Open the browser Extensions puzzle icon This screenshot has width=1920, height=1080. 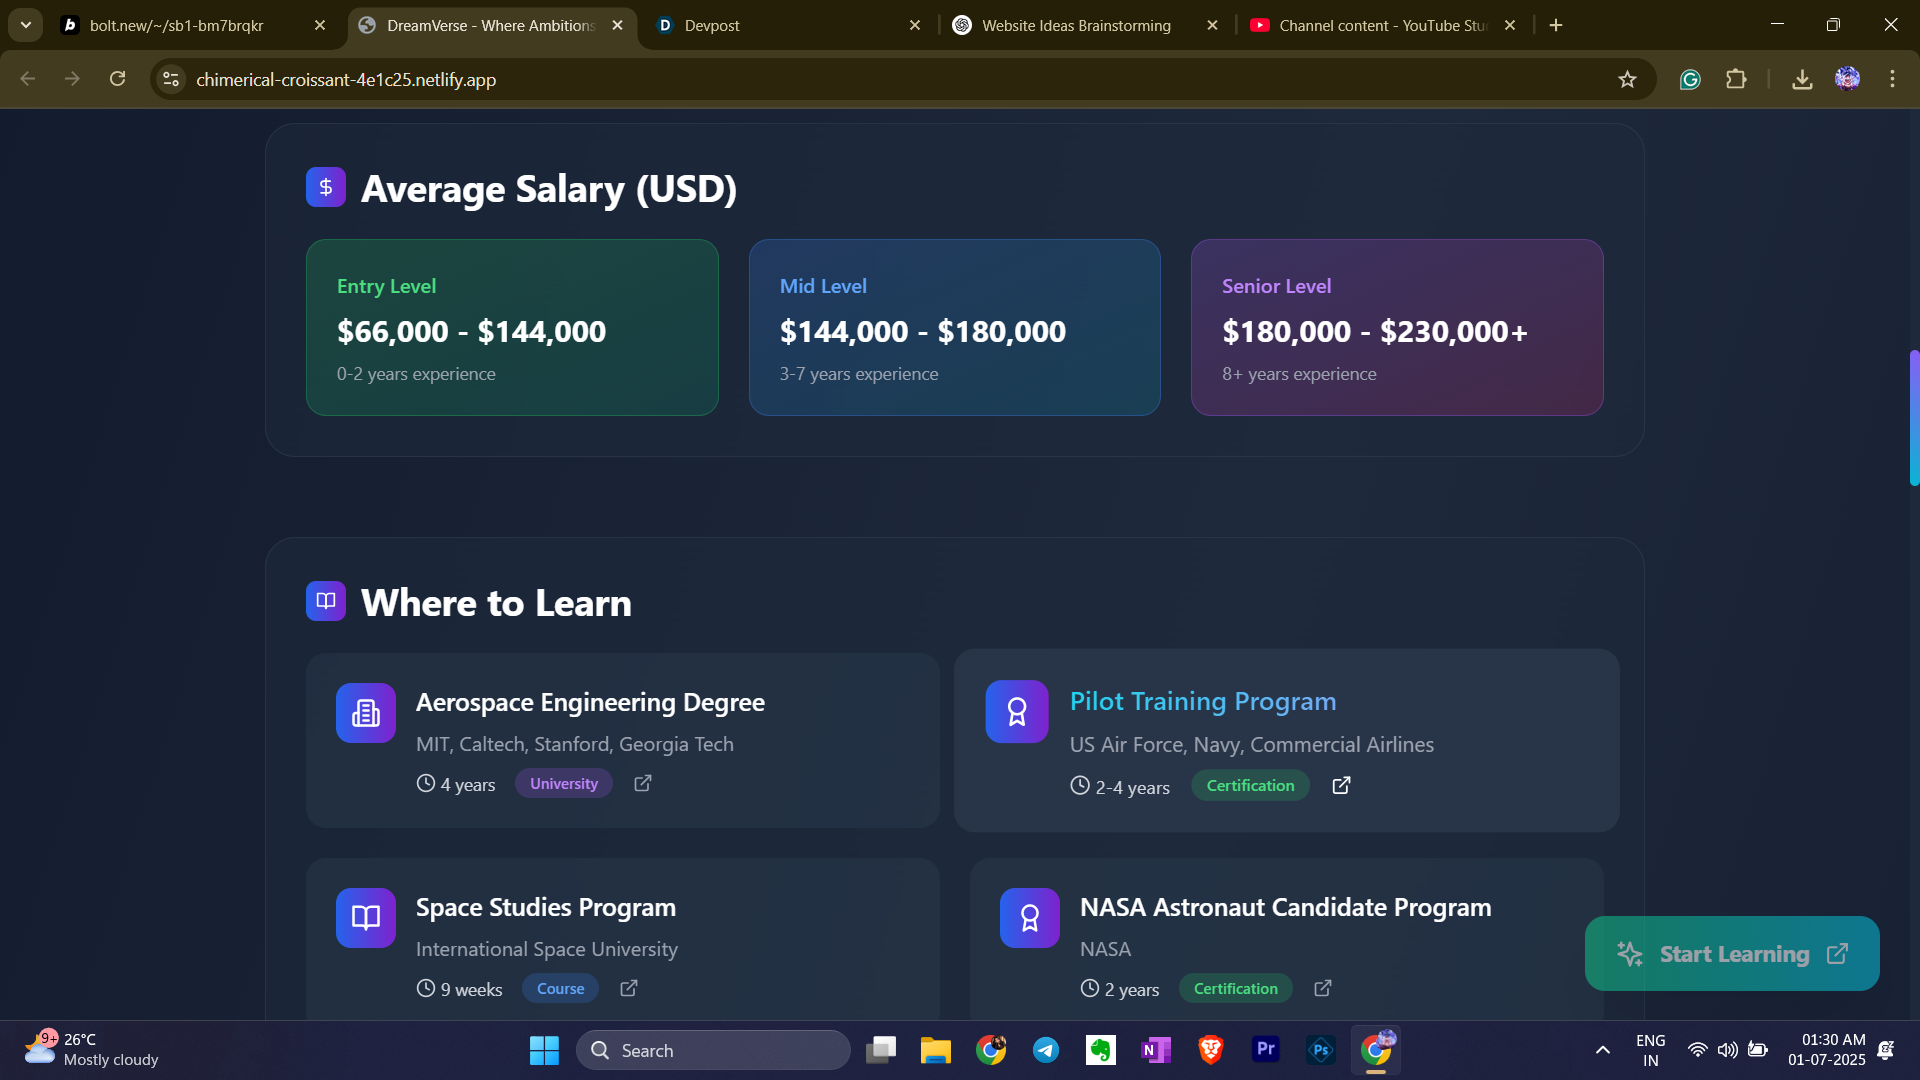[x=1737, y=79]
